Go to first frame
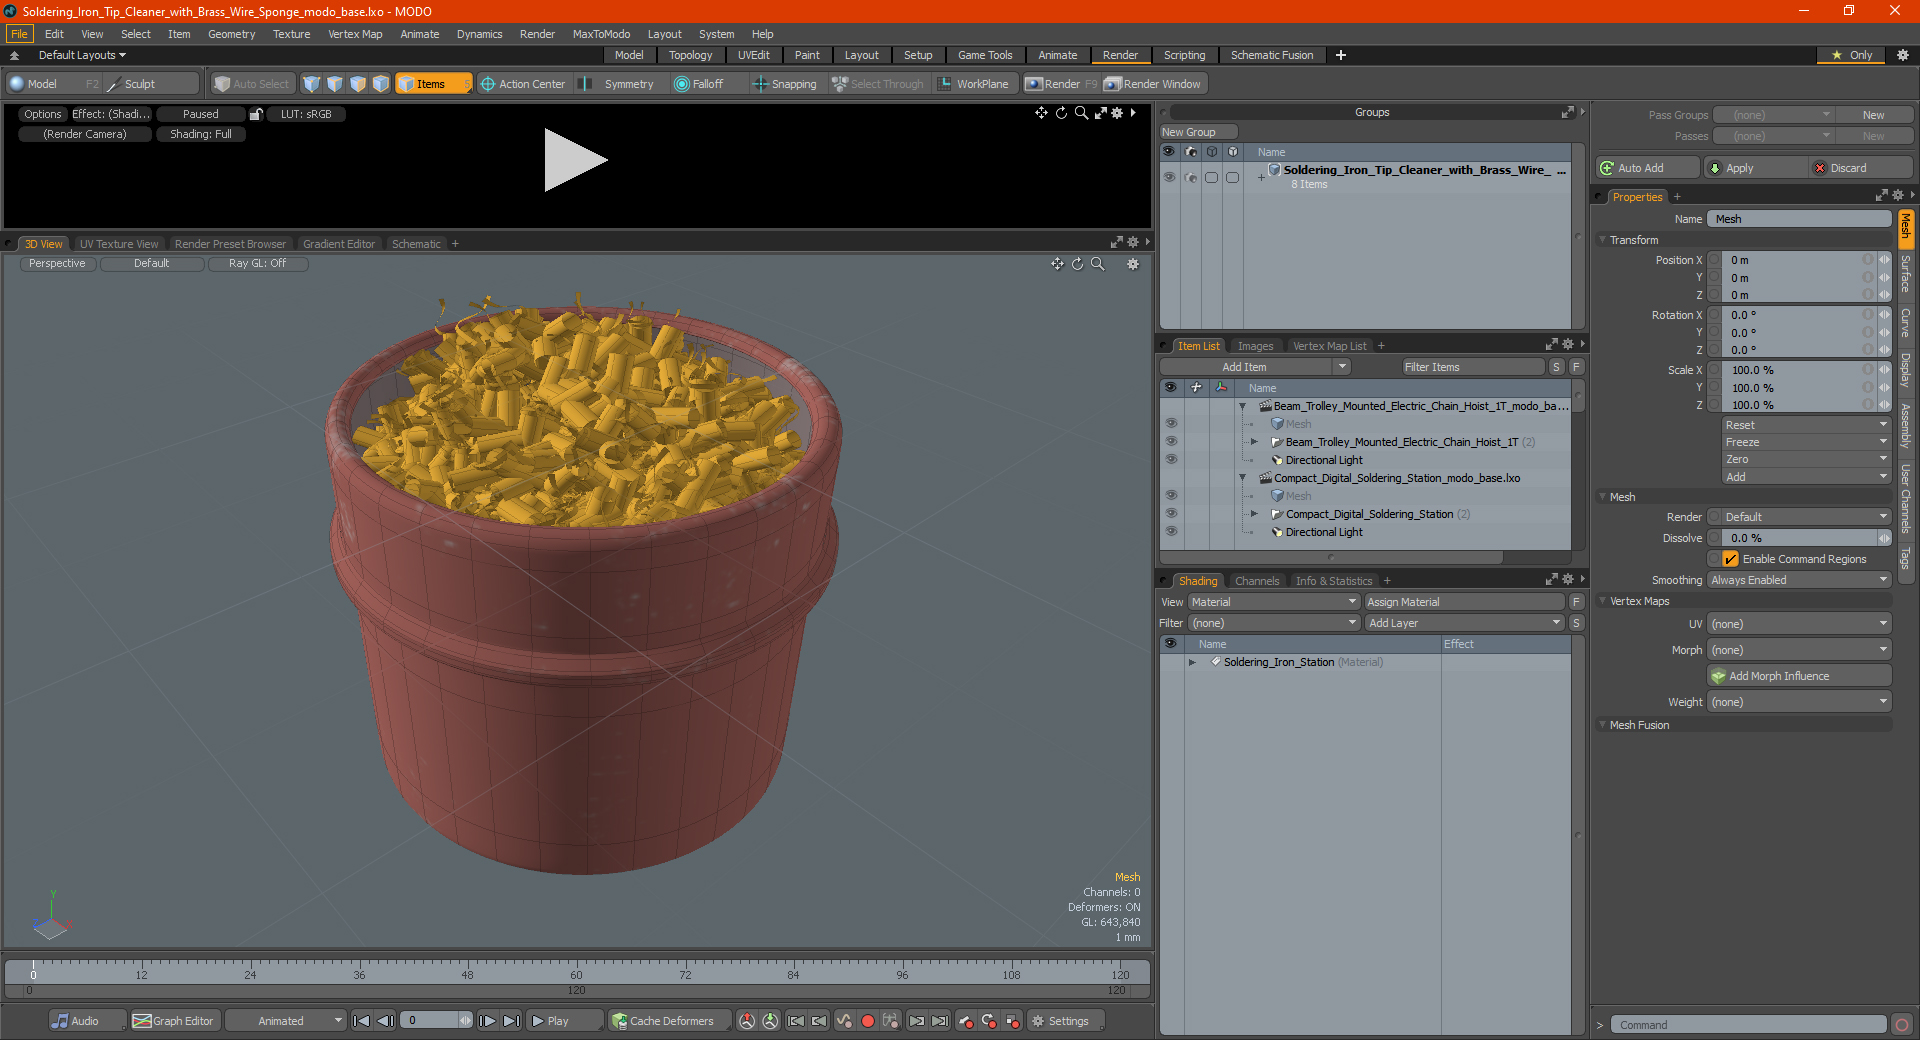The image size is (1920, 1040). (362, 1021)
